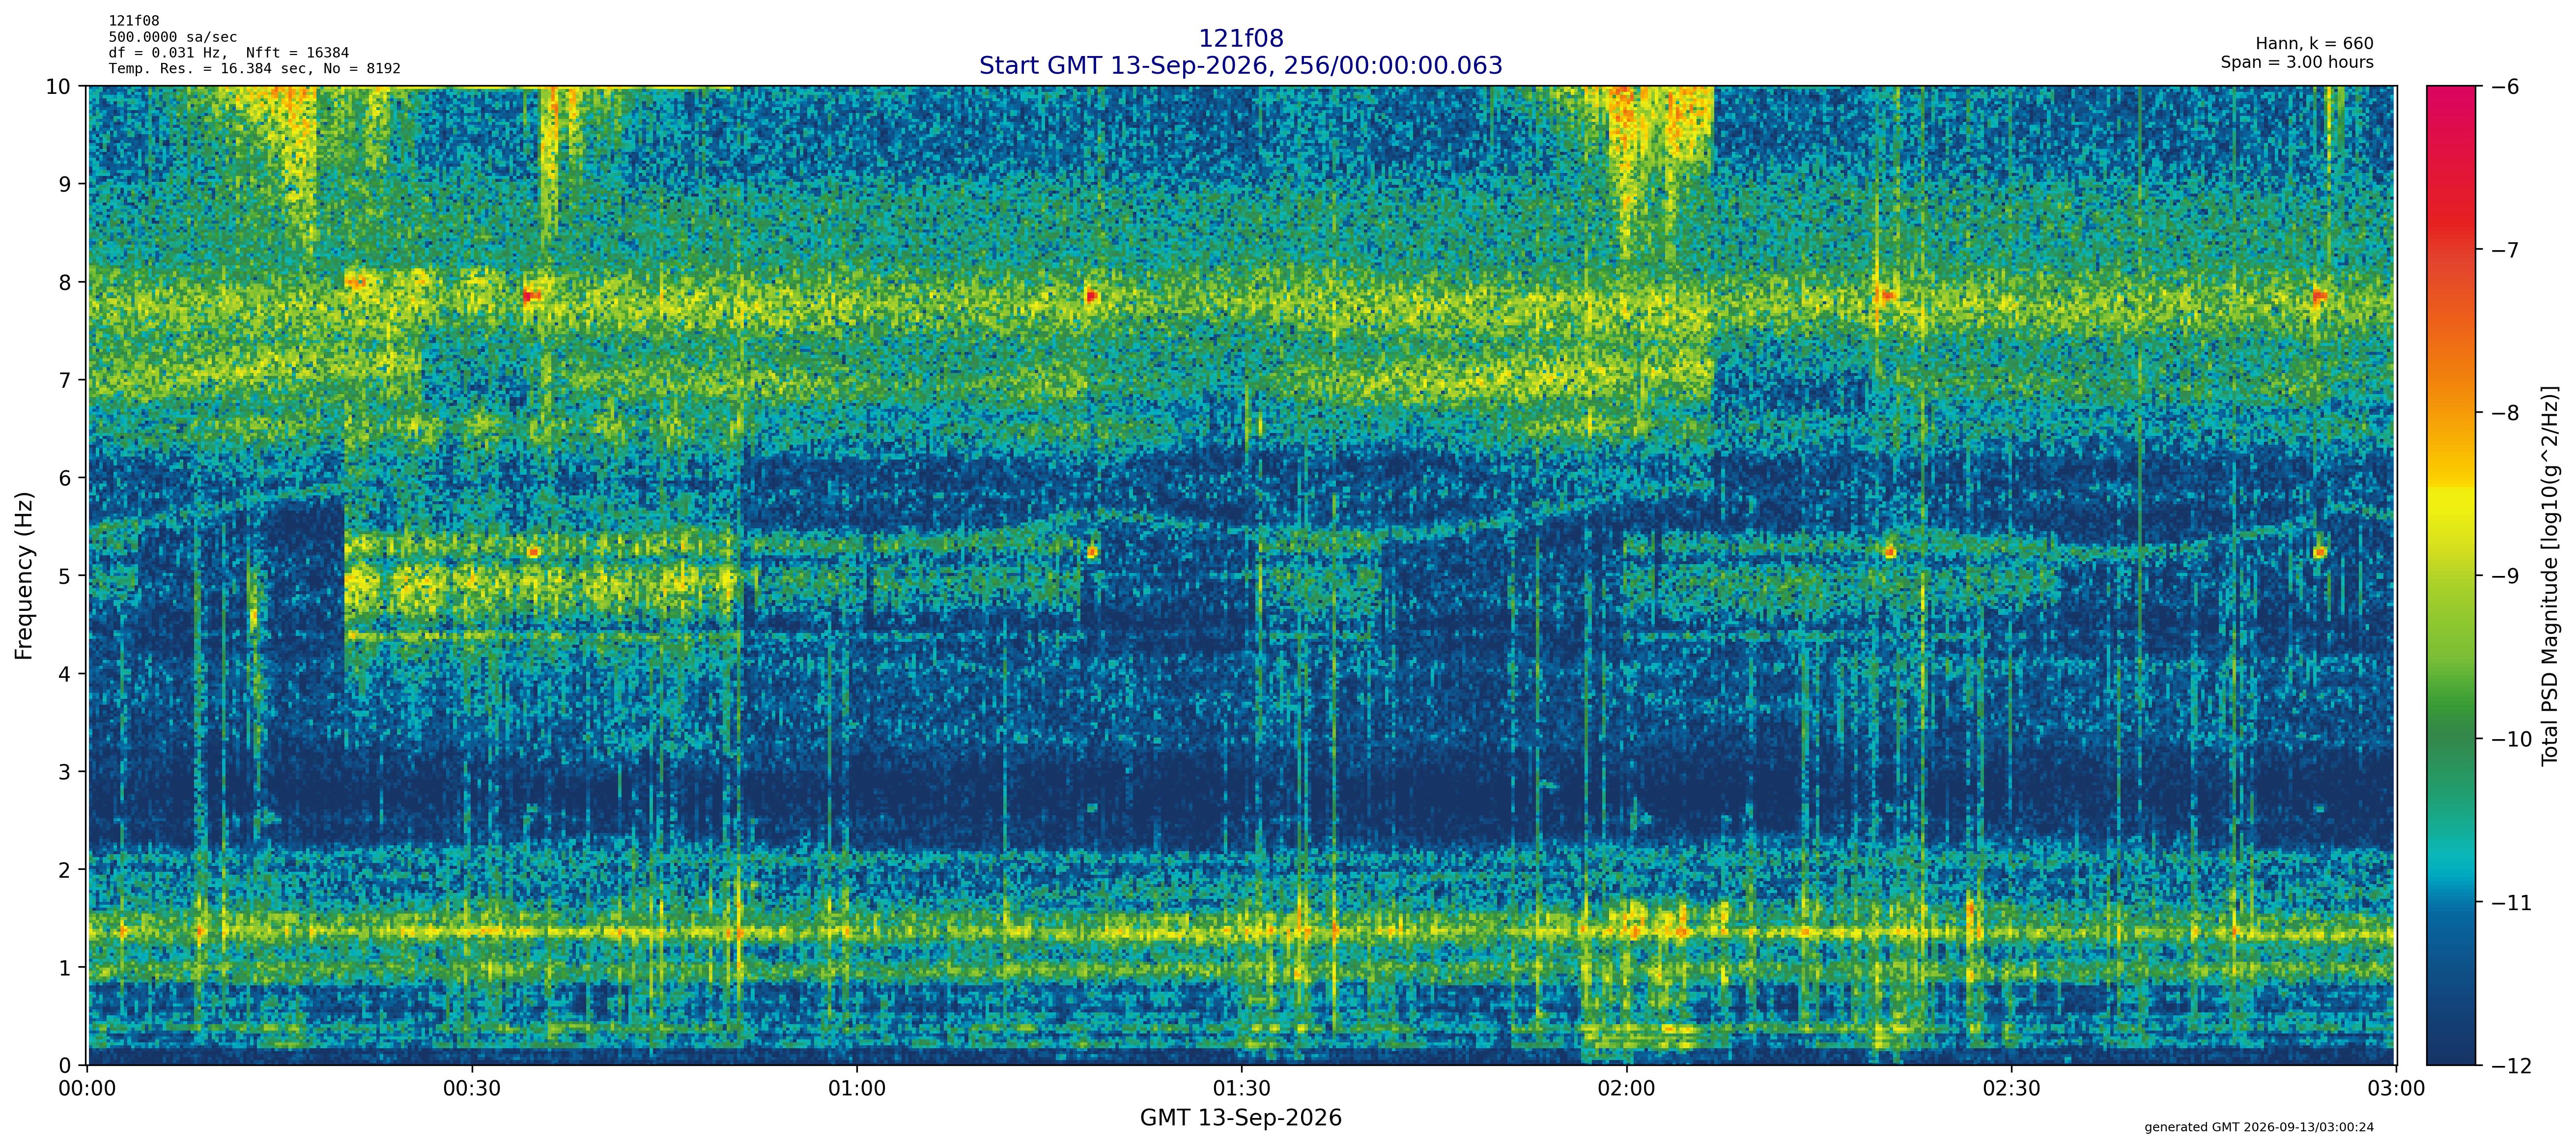This screenshot has width=2576, height=1148.
Task: Click the plot title '121f08'
Action: coord(1240,38)
